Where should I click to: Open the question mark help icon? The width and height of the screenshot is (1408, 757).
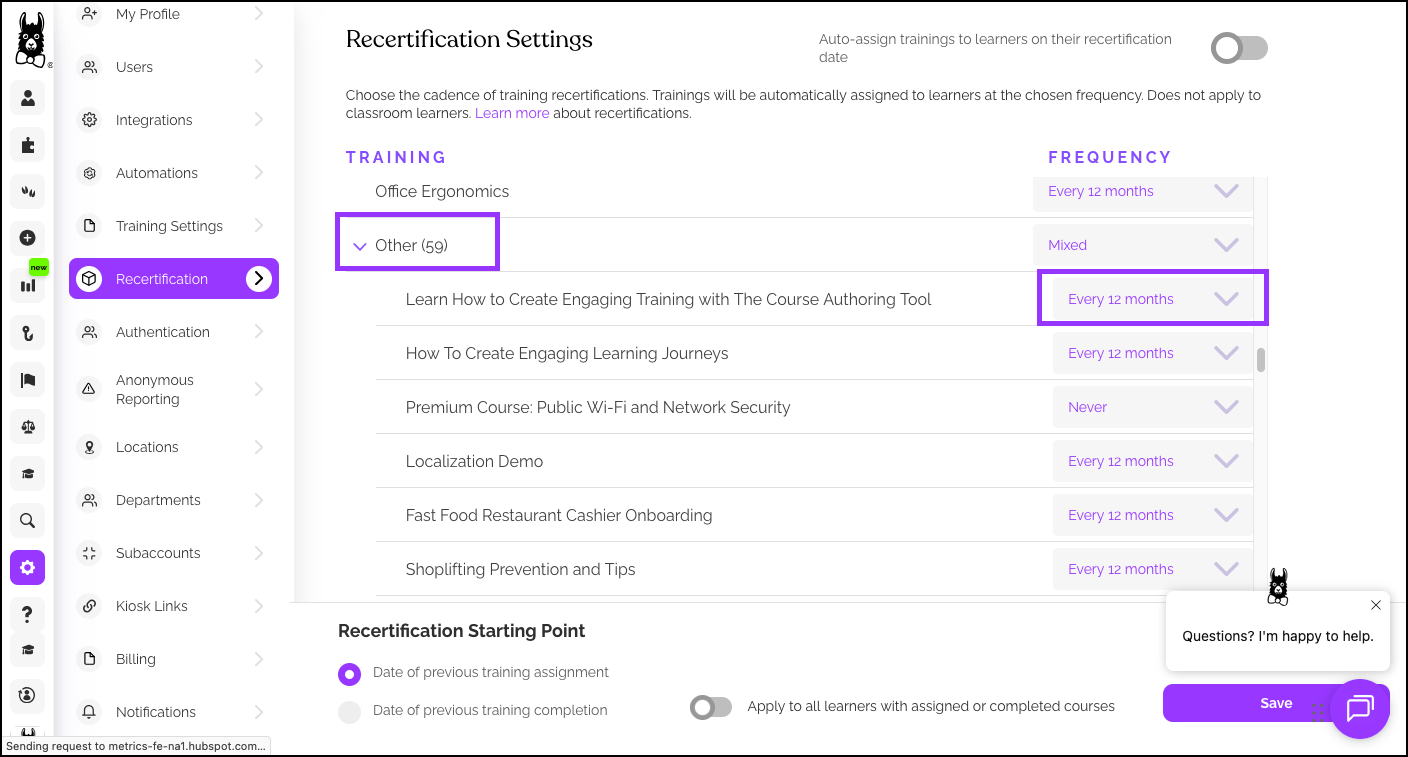[28, 613]
